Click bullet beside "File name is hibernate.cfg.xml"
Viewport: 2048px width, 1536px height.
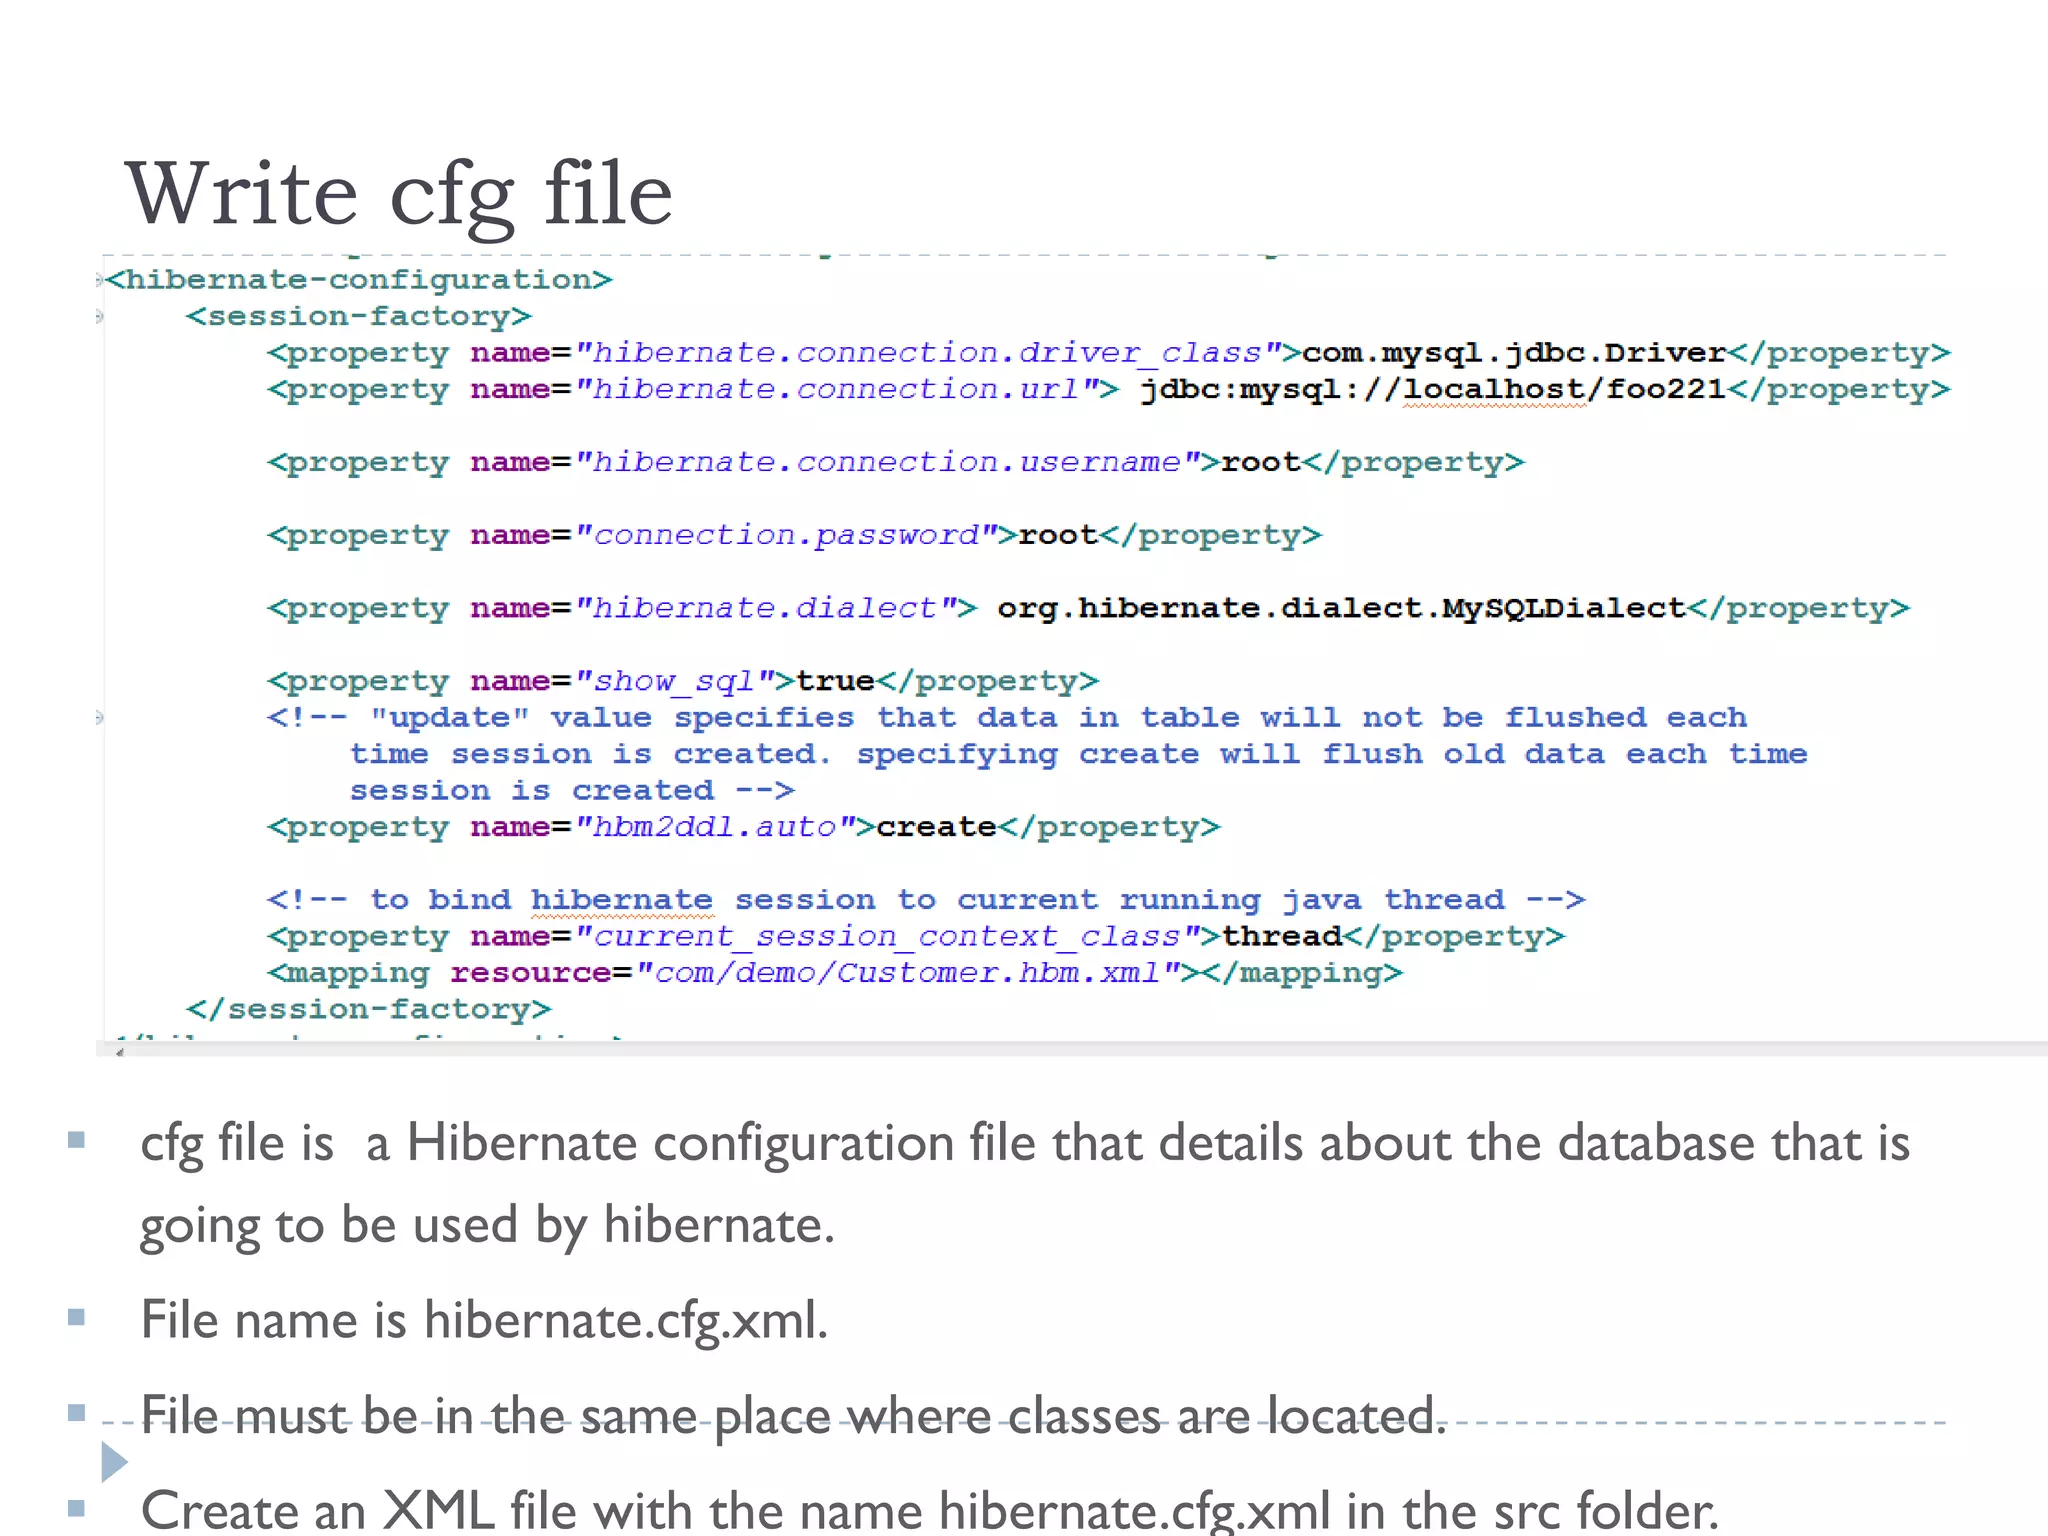pos(76,1317)
